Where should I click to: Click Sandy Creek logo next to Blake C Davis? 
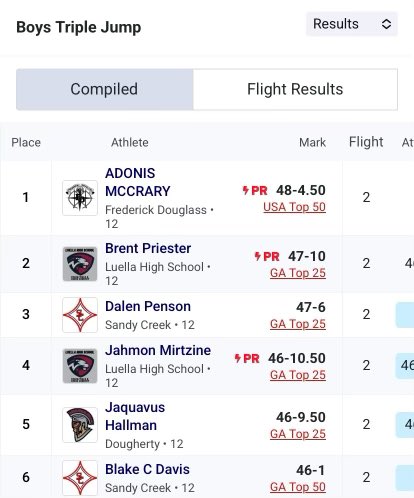[x=80, y=478]
